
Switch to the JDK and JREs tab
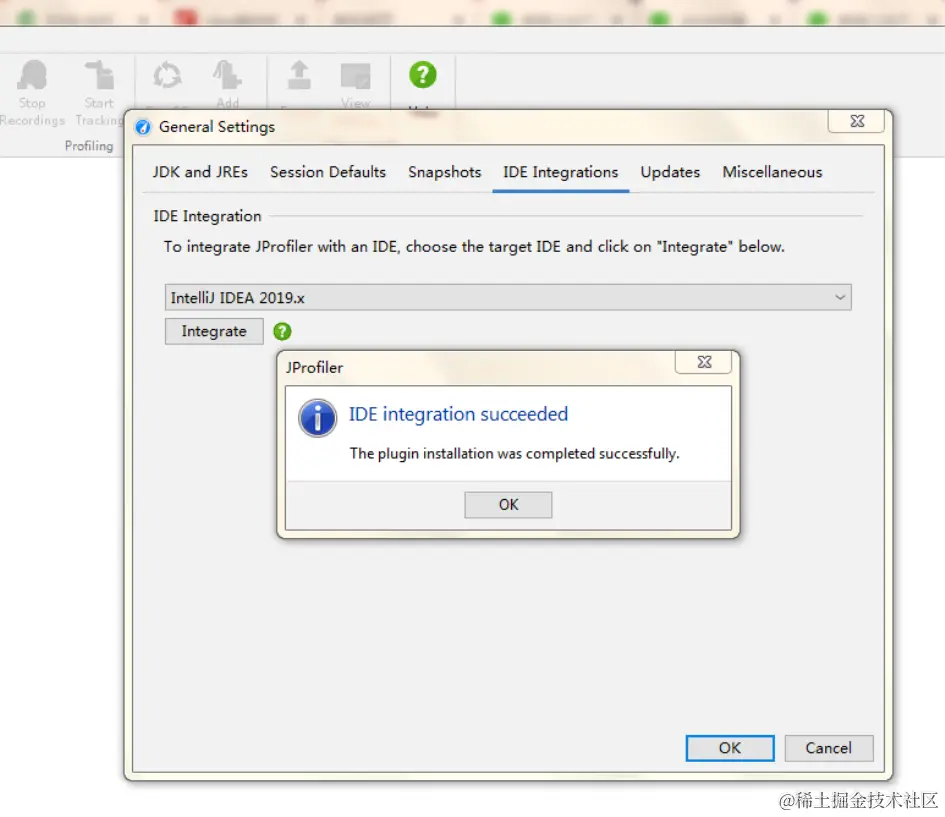200,172
